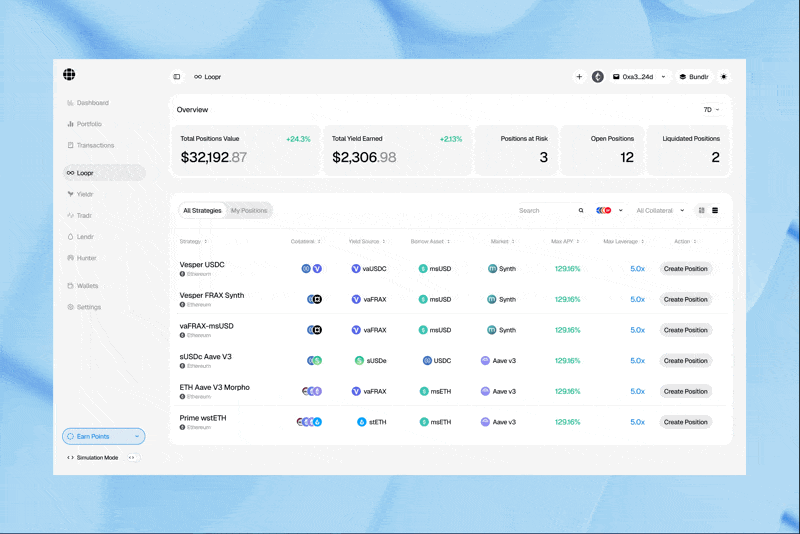Click msETH icon in Prime wstETH row
The image size is (800, 534).
424,422
